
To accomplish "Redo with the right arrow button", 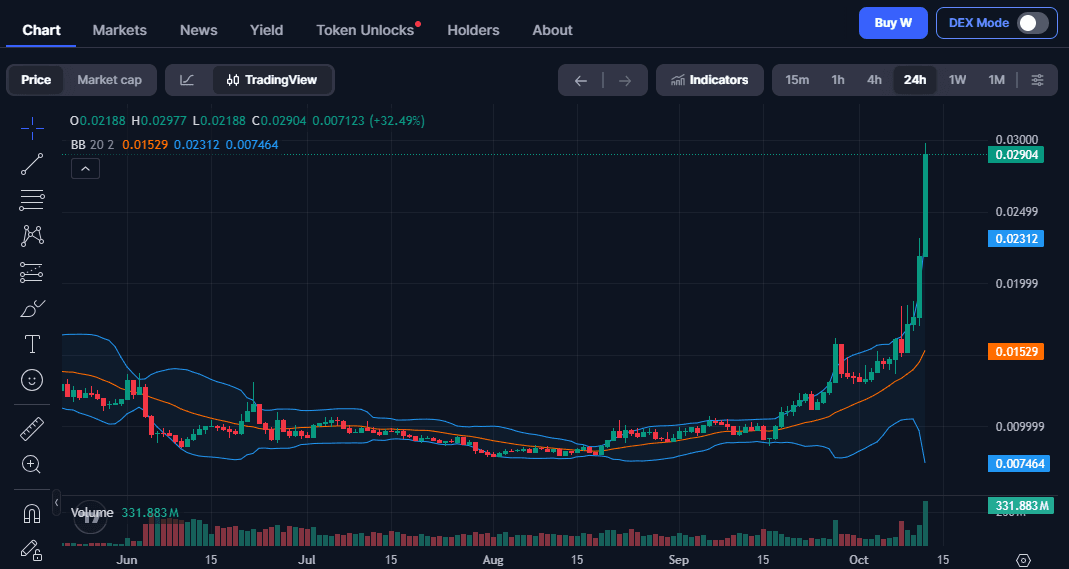I will [x=624, y=80].
